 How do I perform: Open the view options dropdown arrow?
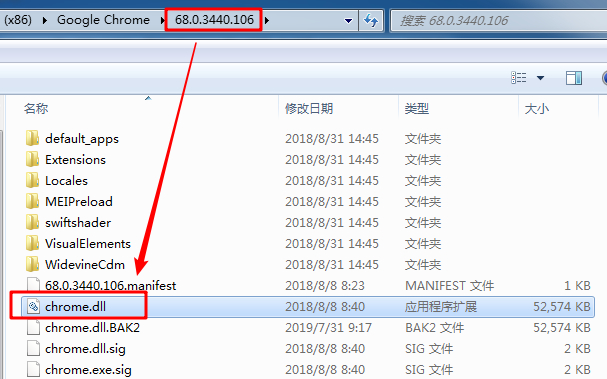pyautogui.click(x=540, y=78)
